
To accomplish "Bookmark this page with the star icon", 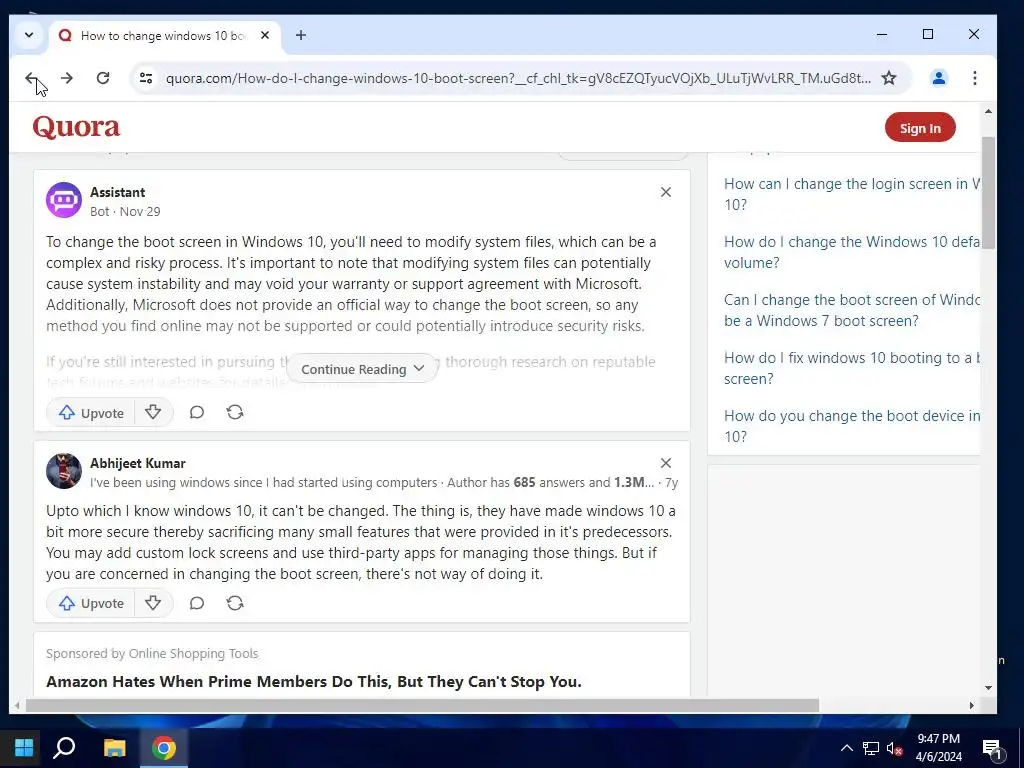I will click(889, 78).
